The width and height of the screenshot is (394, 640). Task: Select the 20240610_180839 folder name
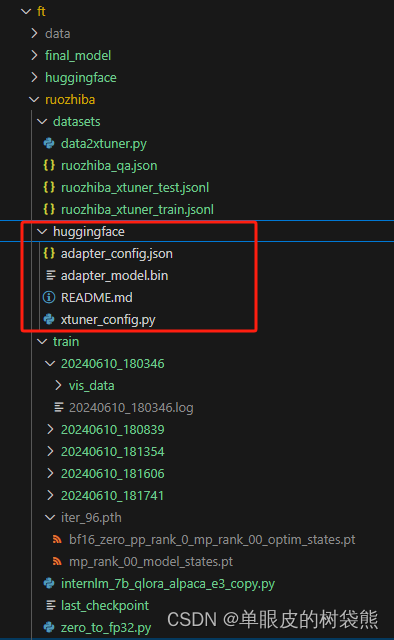coord(113,430)
